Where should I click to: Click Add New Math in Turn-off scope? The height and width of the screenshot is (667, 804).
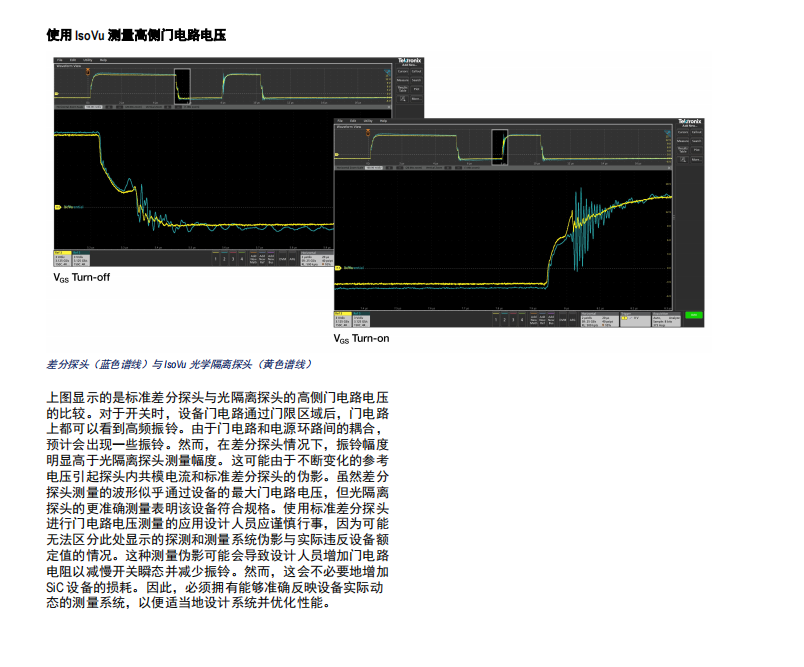pyautogui.click(x=253, y=259)
